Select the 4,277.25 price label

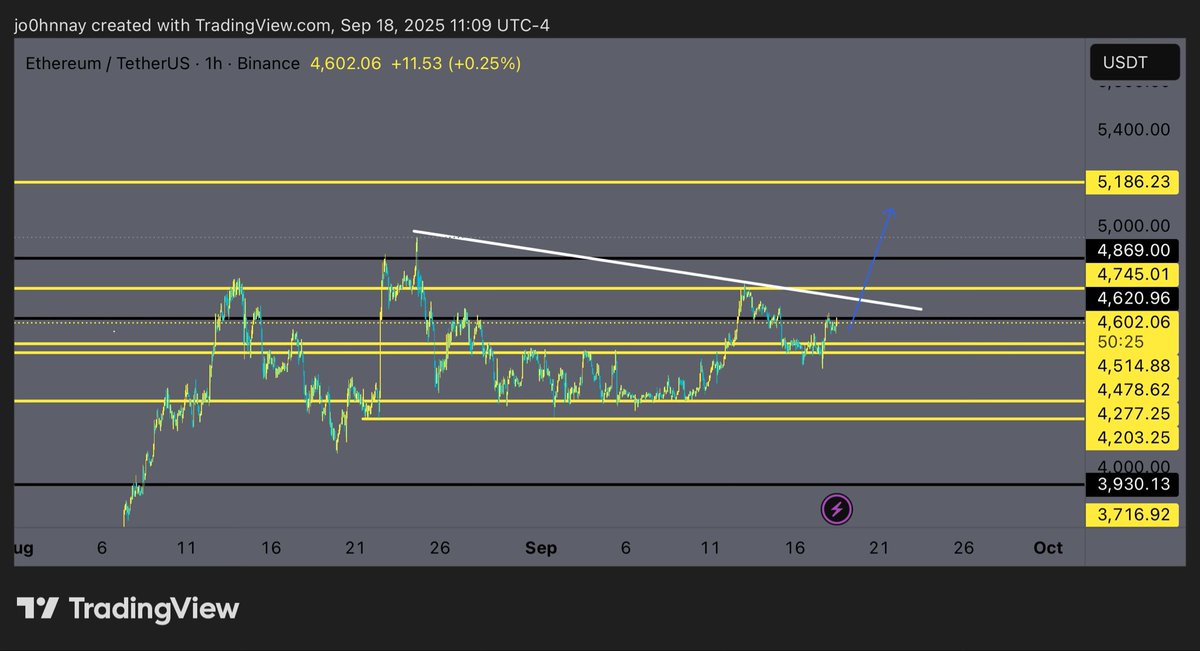click(1133, 414)
